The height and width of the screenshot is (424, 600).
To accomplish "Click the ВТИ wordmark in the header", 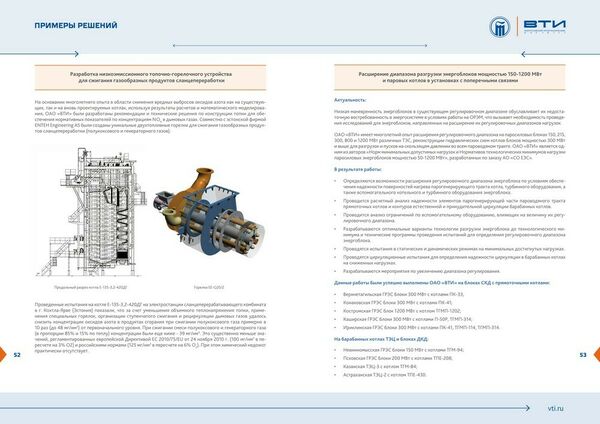I will point(545,27).
